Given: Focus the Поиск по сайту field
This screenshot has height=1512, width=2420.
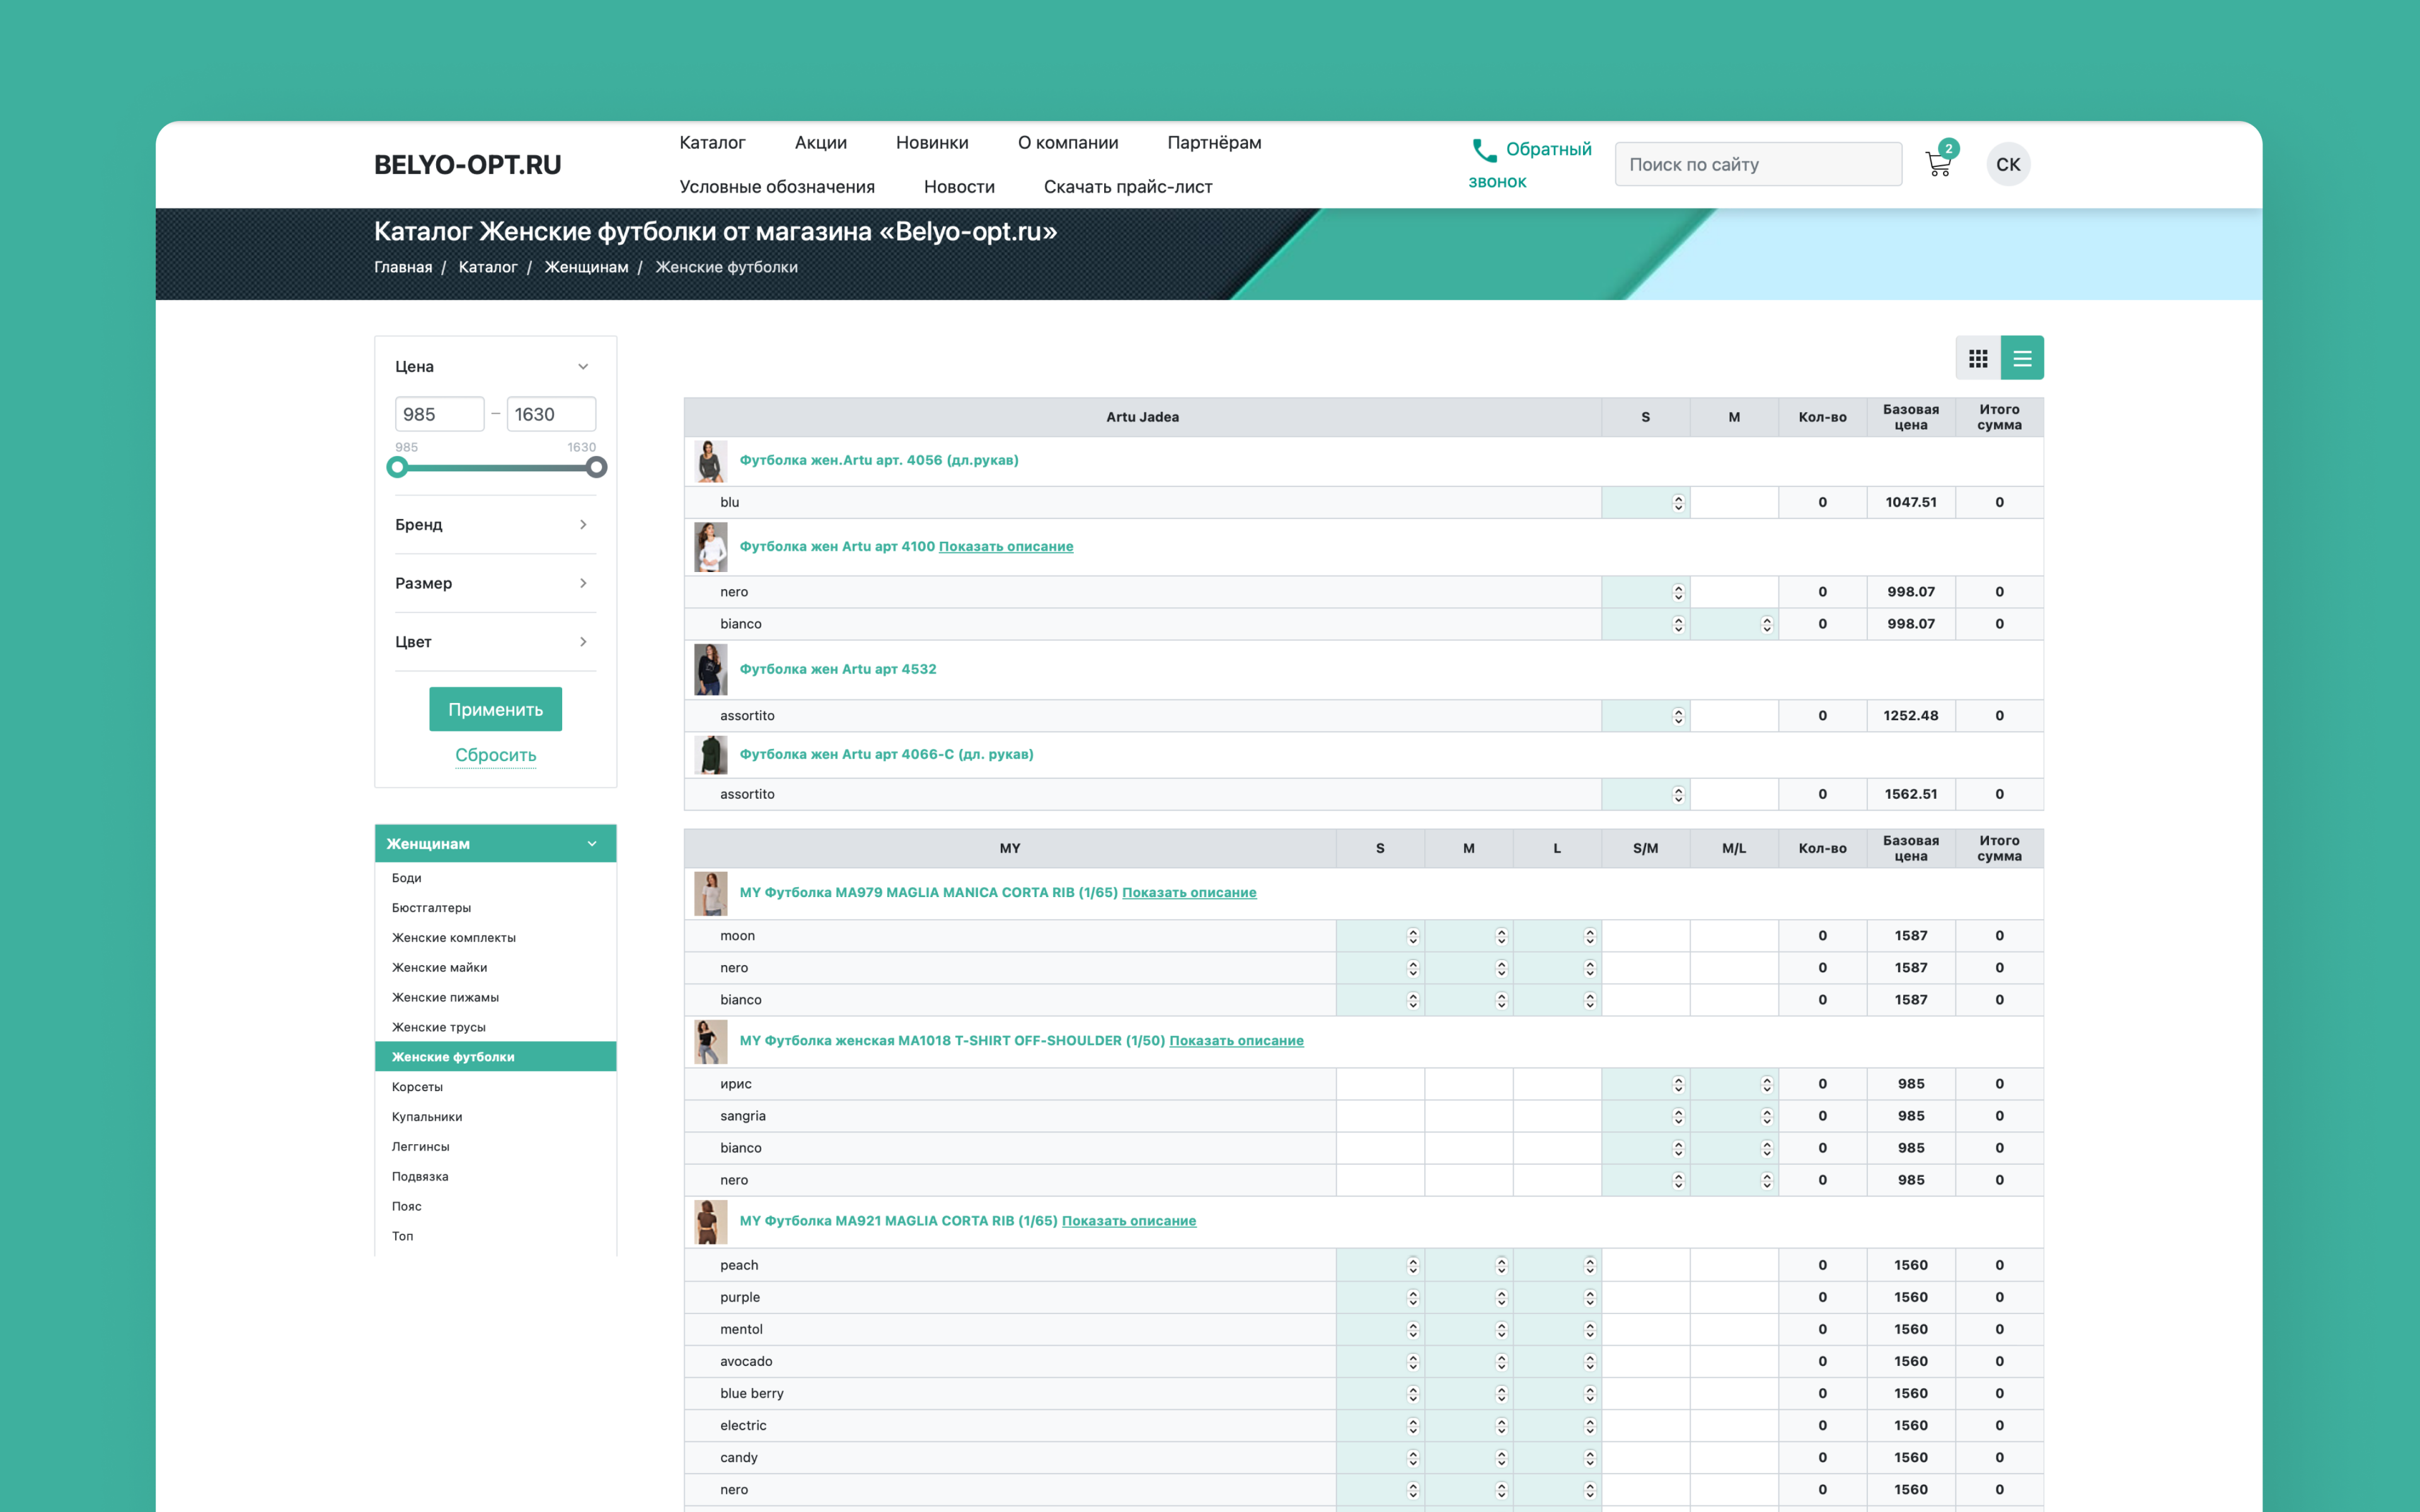Looking at the screenshot, I should [x=1757, y=165].
